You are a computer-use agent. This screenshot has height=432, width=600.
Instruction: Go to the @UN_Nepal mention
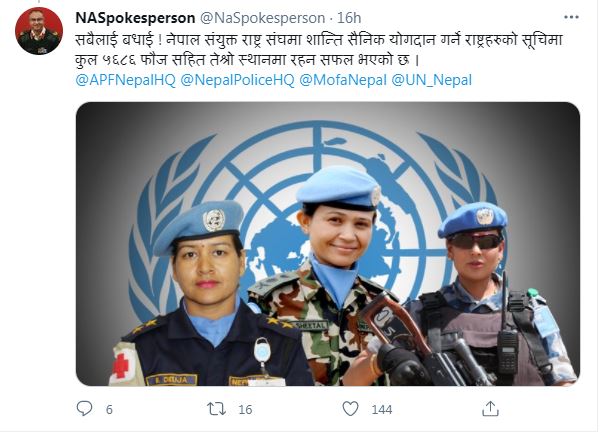(432, 80)
